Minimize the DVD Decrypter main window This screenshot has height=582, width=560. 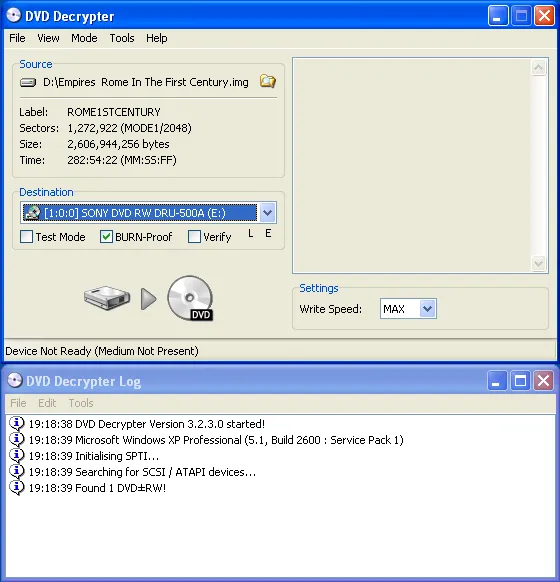[498, 16]
